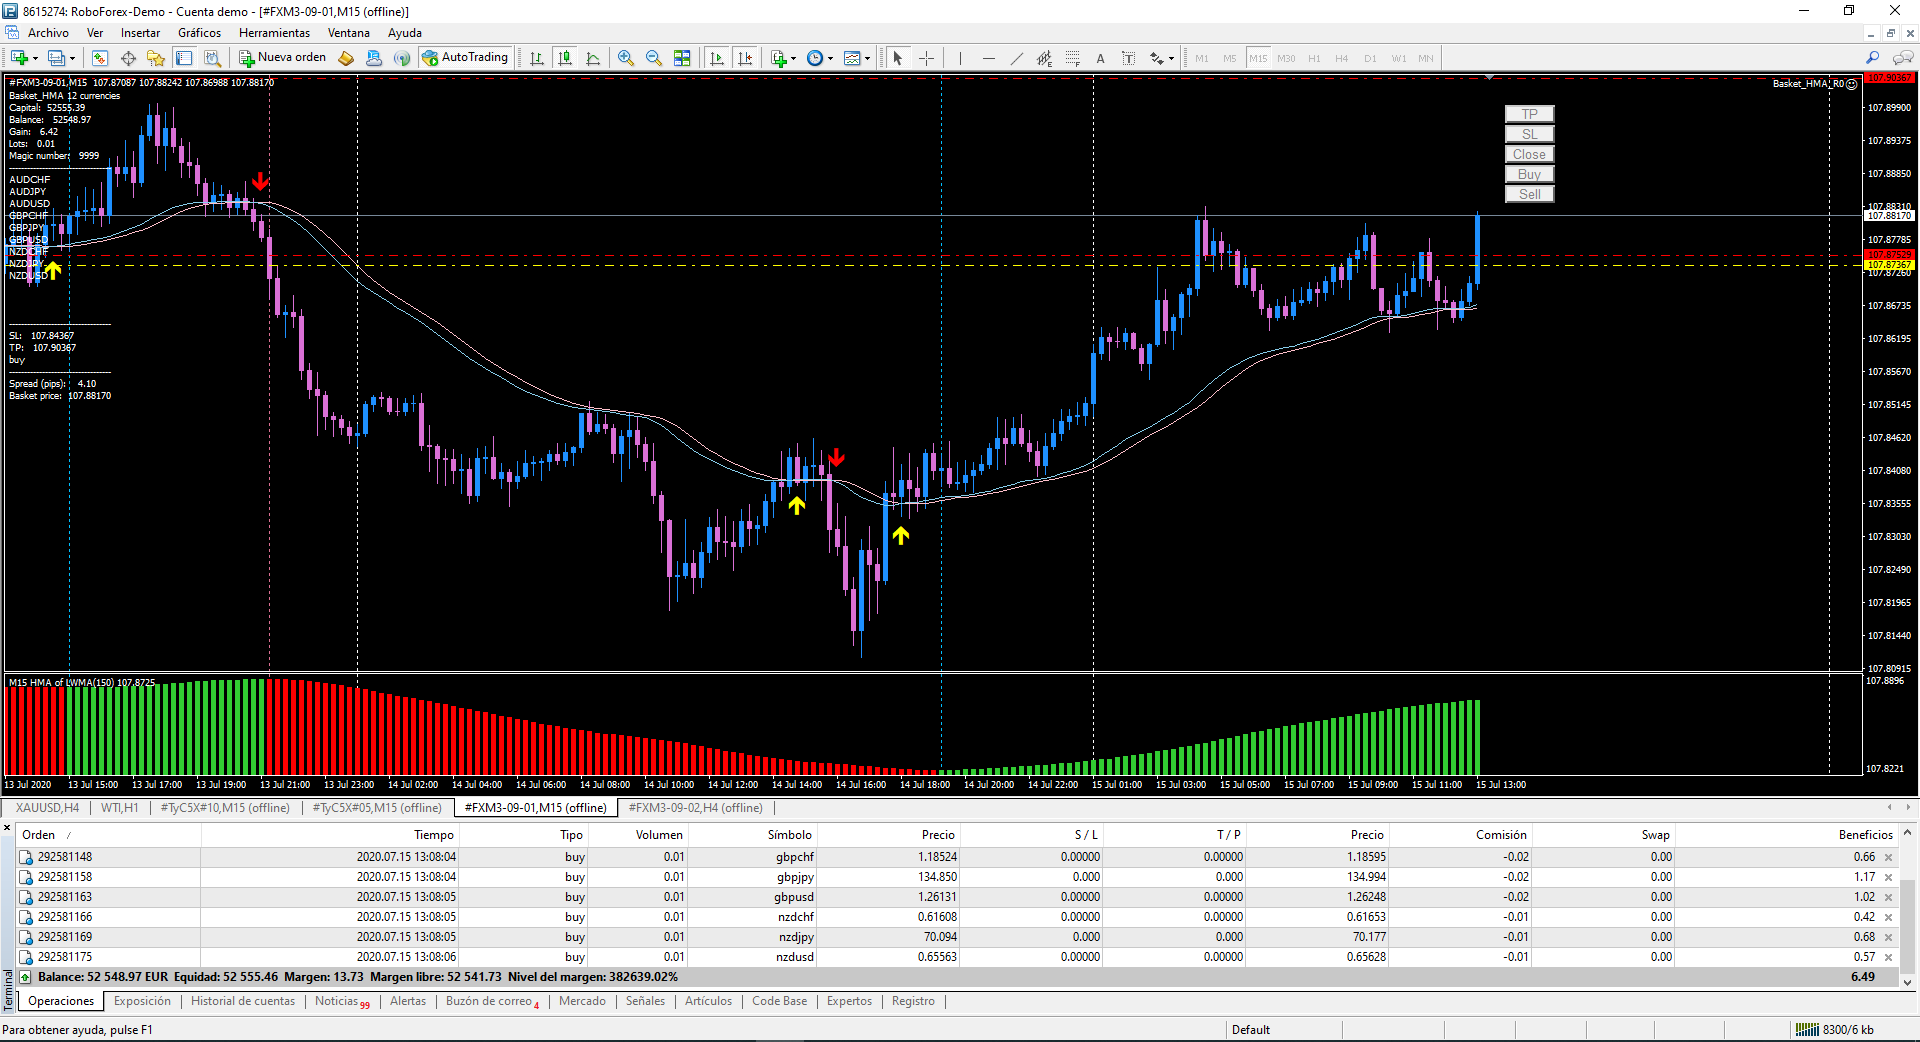Select the nzdusd order row 292581175
Image resolution: width=1920 pixels, height=1042 pixels.
click(958, 957)
